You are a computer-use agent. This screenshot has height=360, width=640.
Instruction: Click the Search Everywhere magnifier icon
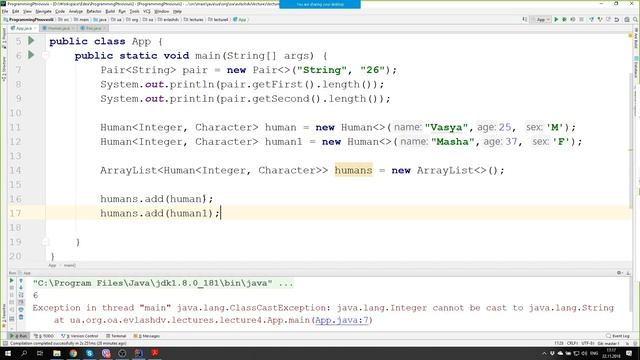click(x=636, y=19)
